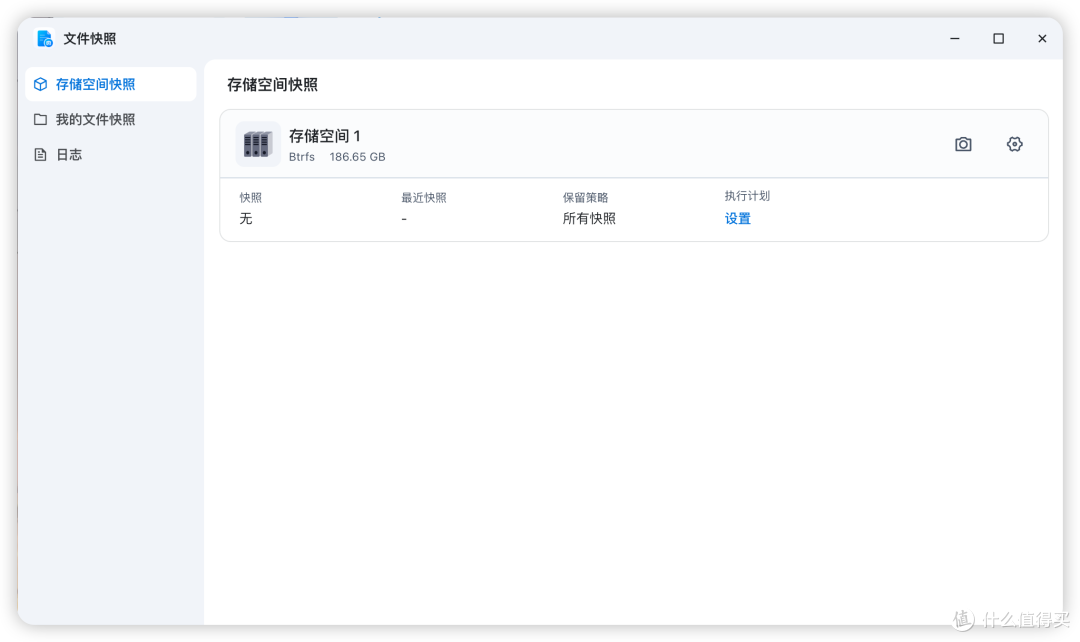1080x642 pixels.
Task: Click the 存储空间 1 volume name
Action: point(324,136)
